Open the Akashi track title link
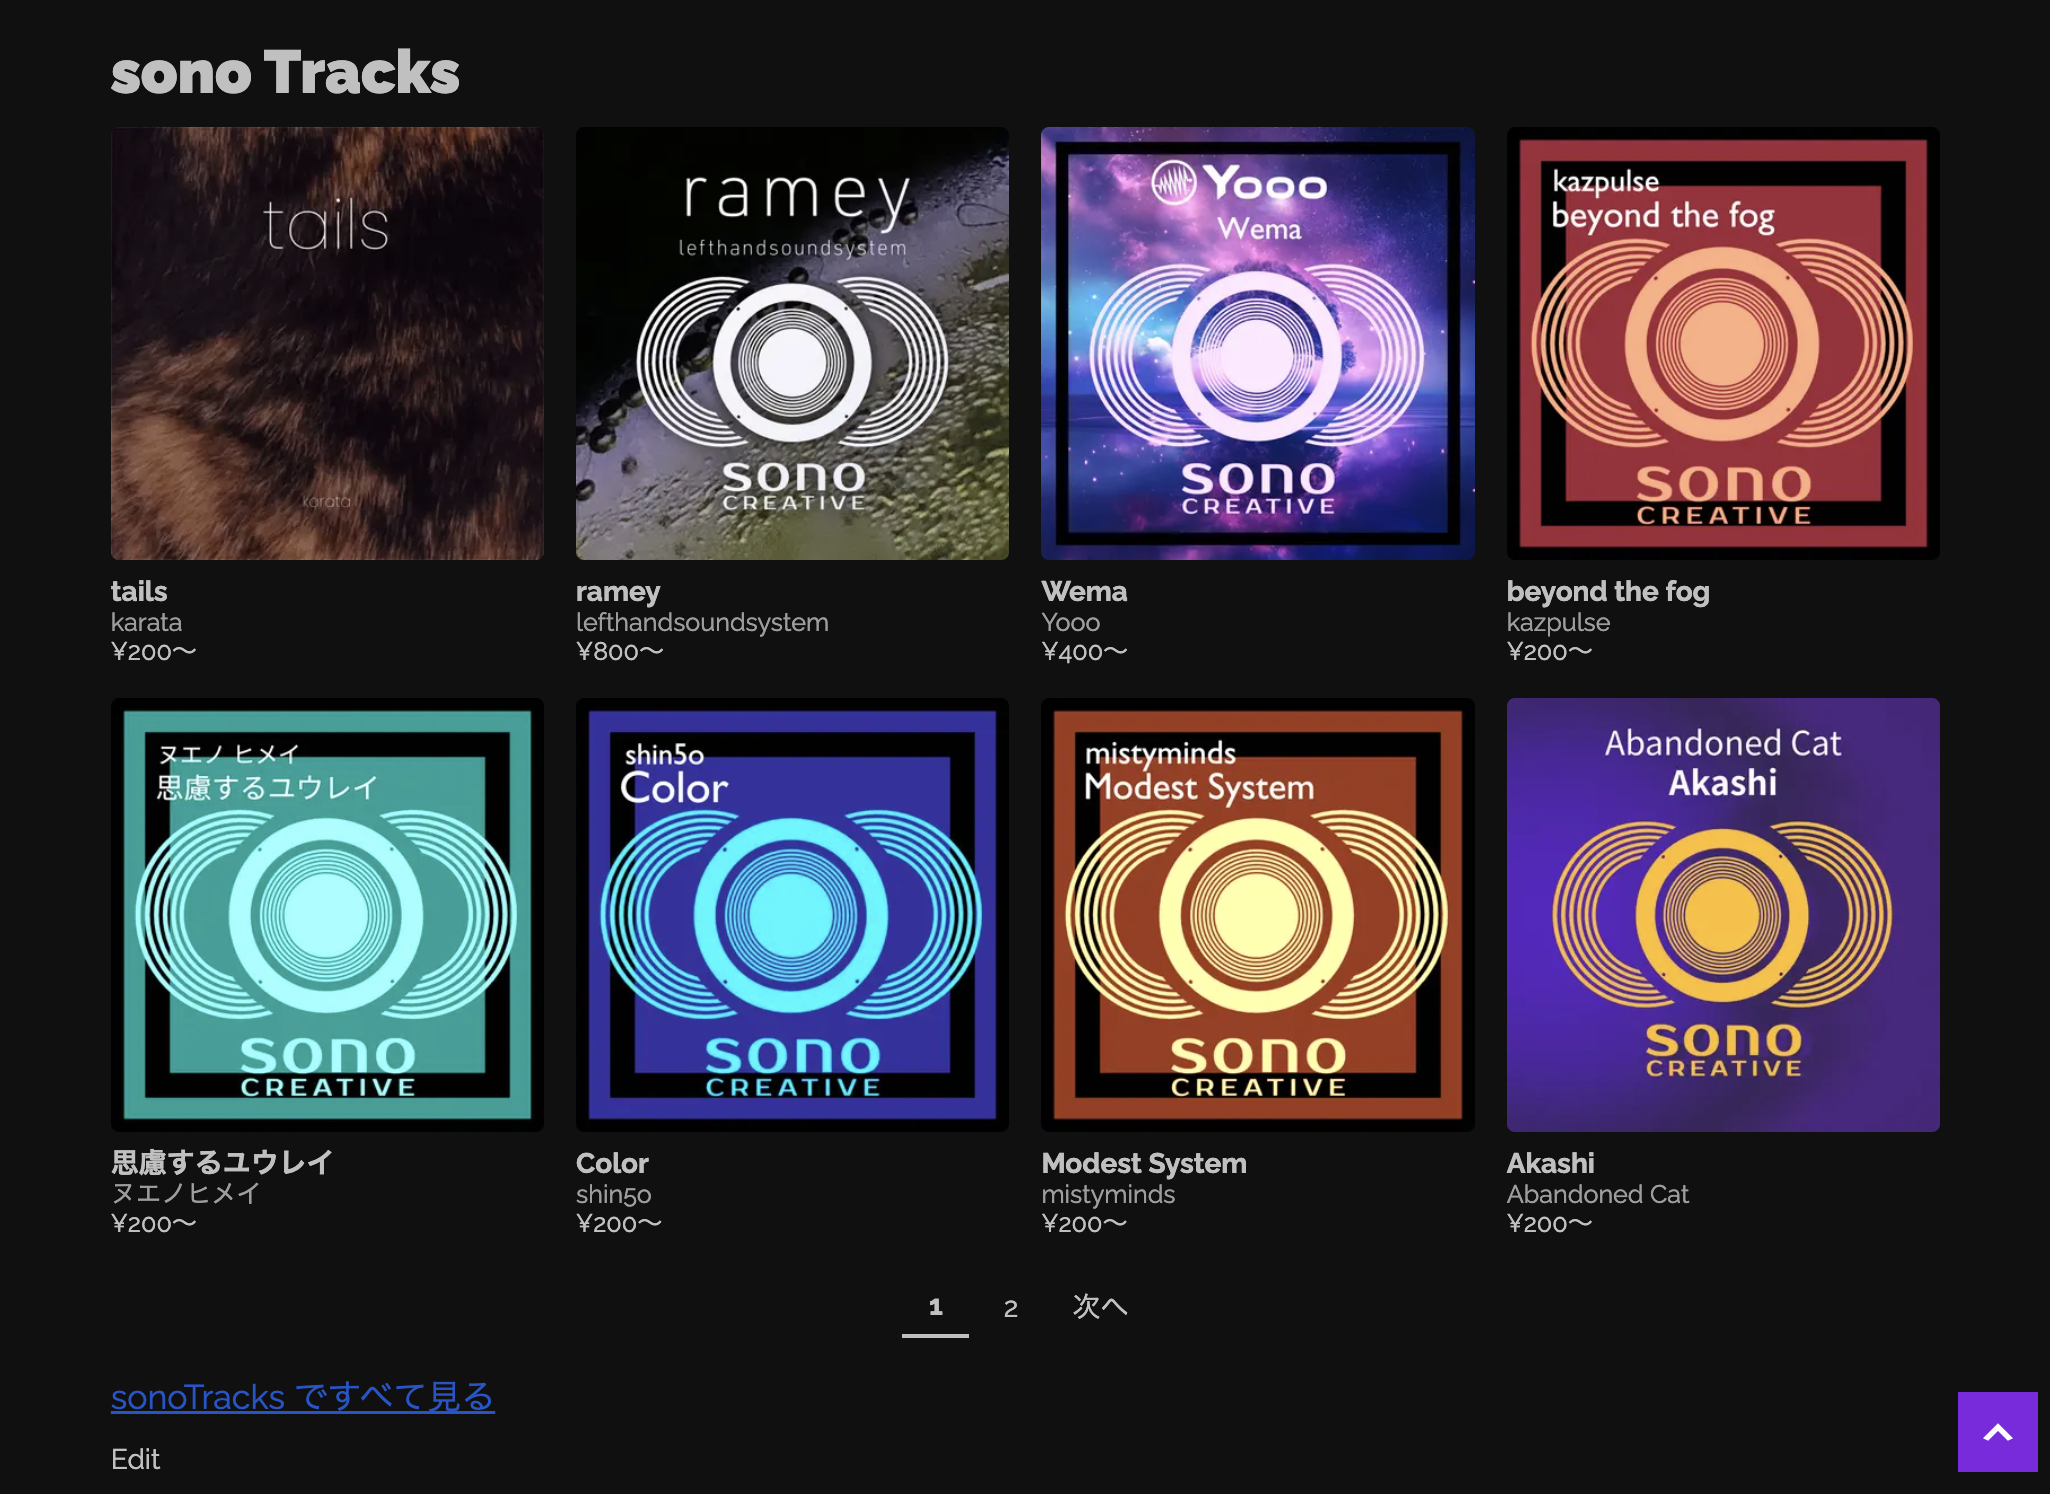Viewport: 2050px width, 1494px height. (x=1550, y=1163)
